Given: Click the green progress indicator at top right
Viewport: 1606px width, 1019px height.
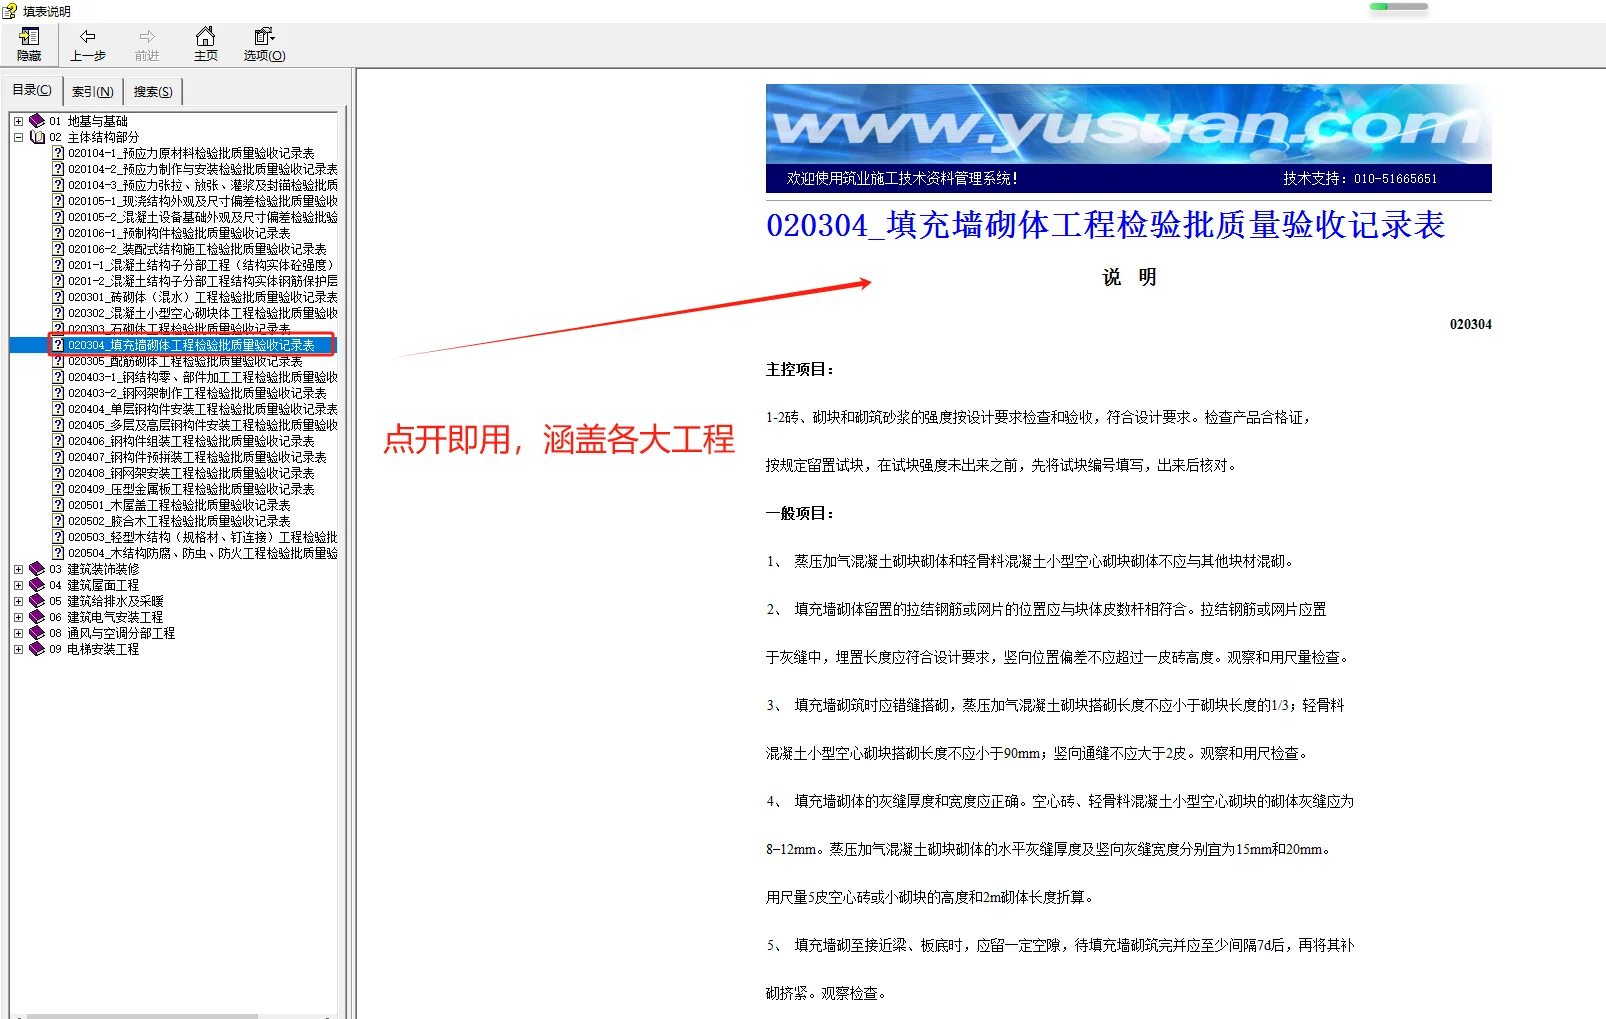Looking at the screenshot, I should (x=1397, y=8).
